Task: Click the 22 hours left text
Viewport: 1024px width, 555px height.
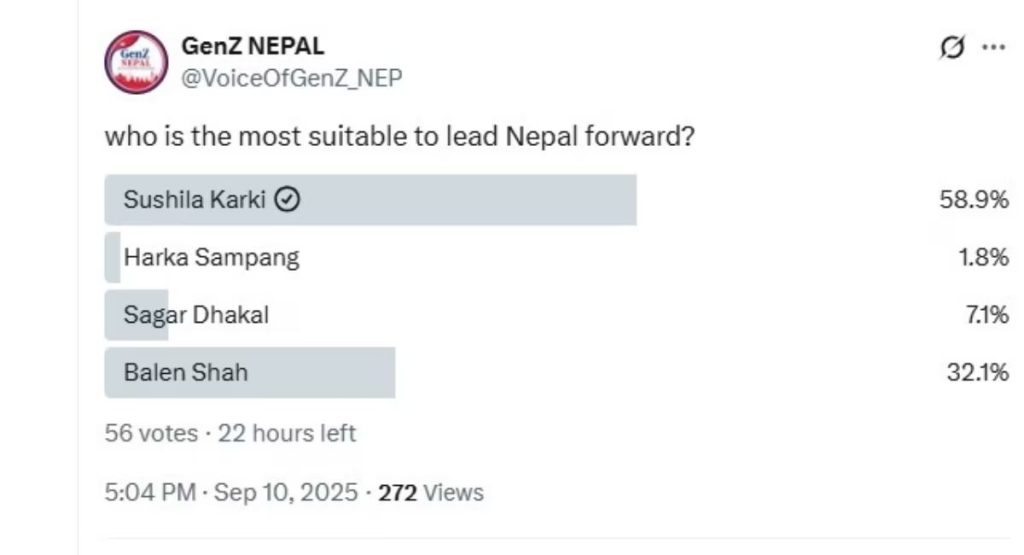Action: click(286, 434)
